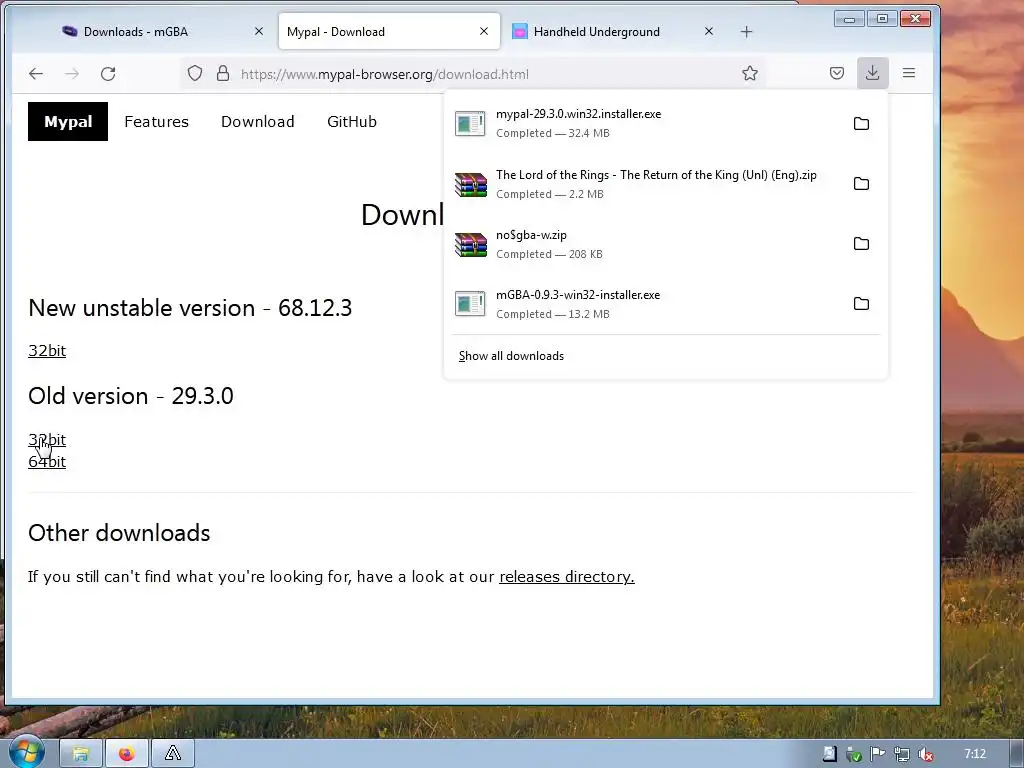Visit the GitHub nav link
Viewport: 1024px width, 768px height.
[352, 121]
